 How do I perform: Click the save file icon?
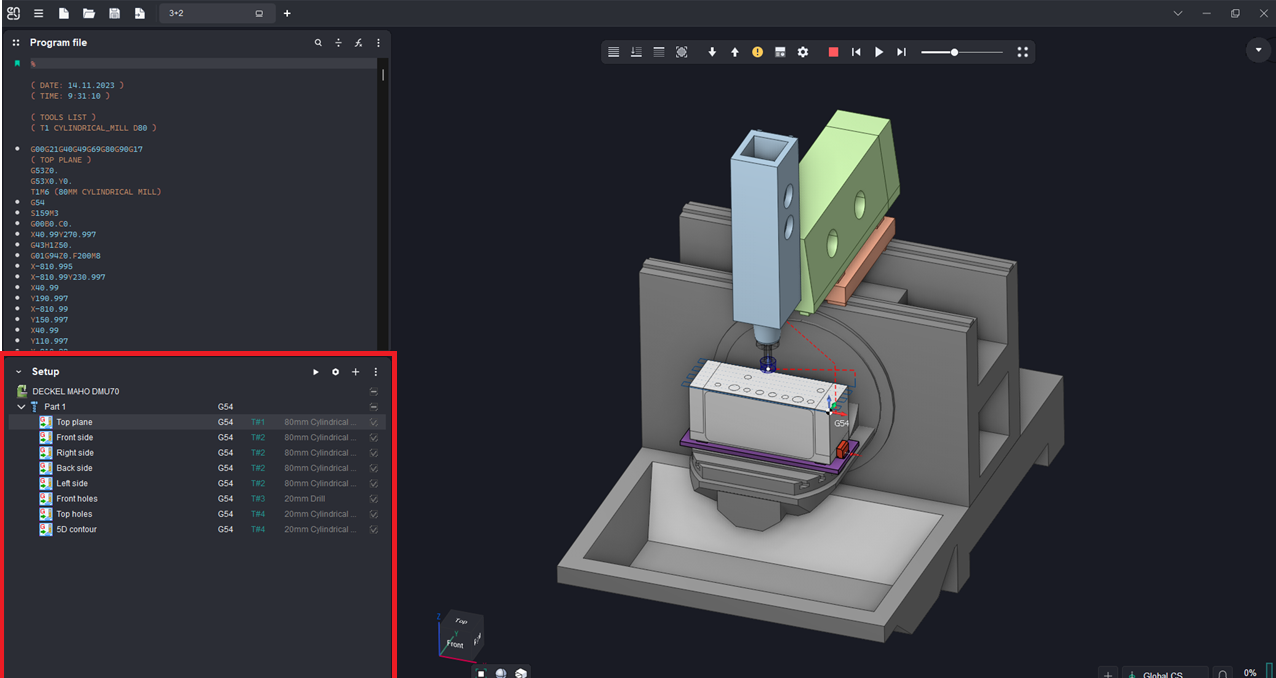(114, 14)
